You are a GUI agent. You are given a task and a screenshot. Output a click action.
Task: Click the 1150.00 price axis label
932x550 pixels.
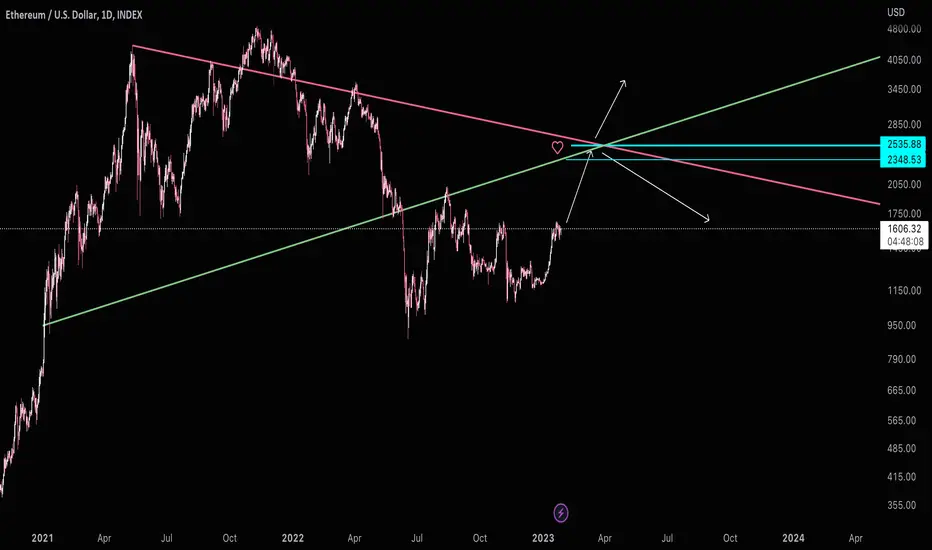click(904, 291)
